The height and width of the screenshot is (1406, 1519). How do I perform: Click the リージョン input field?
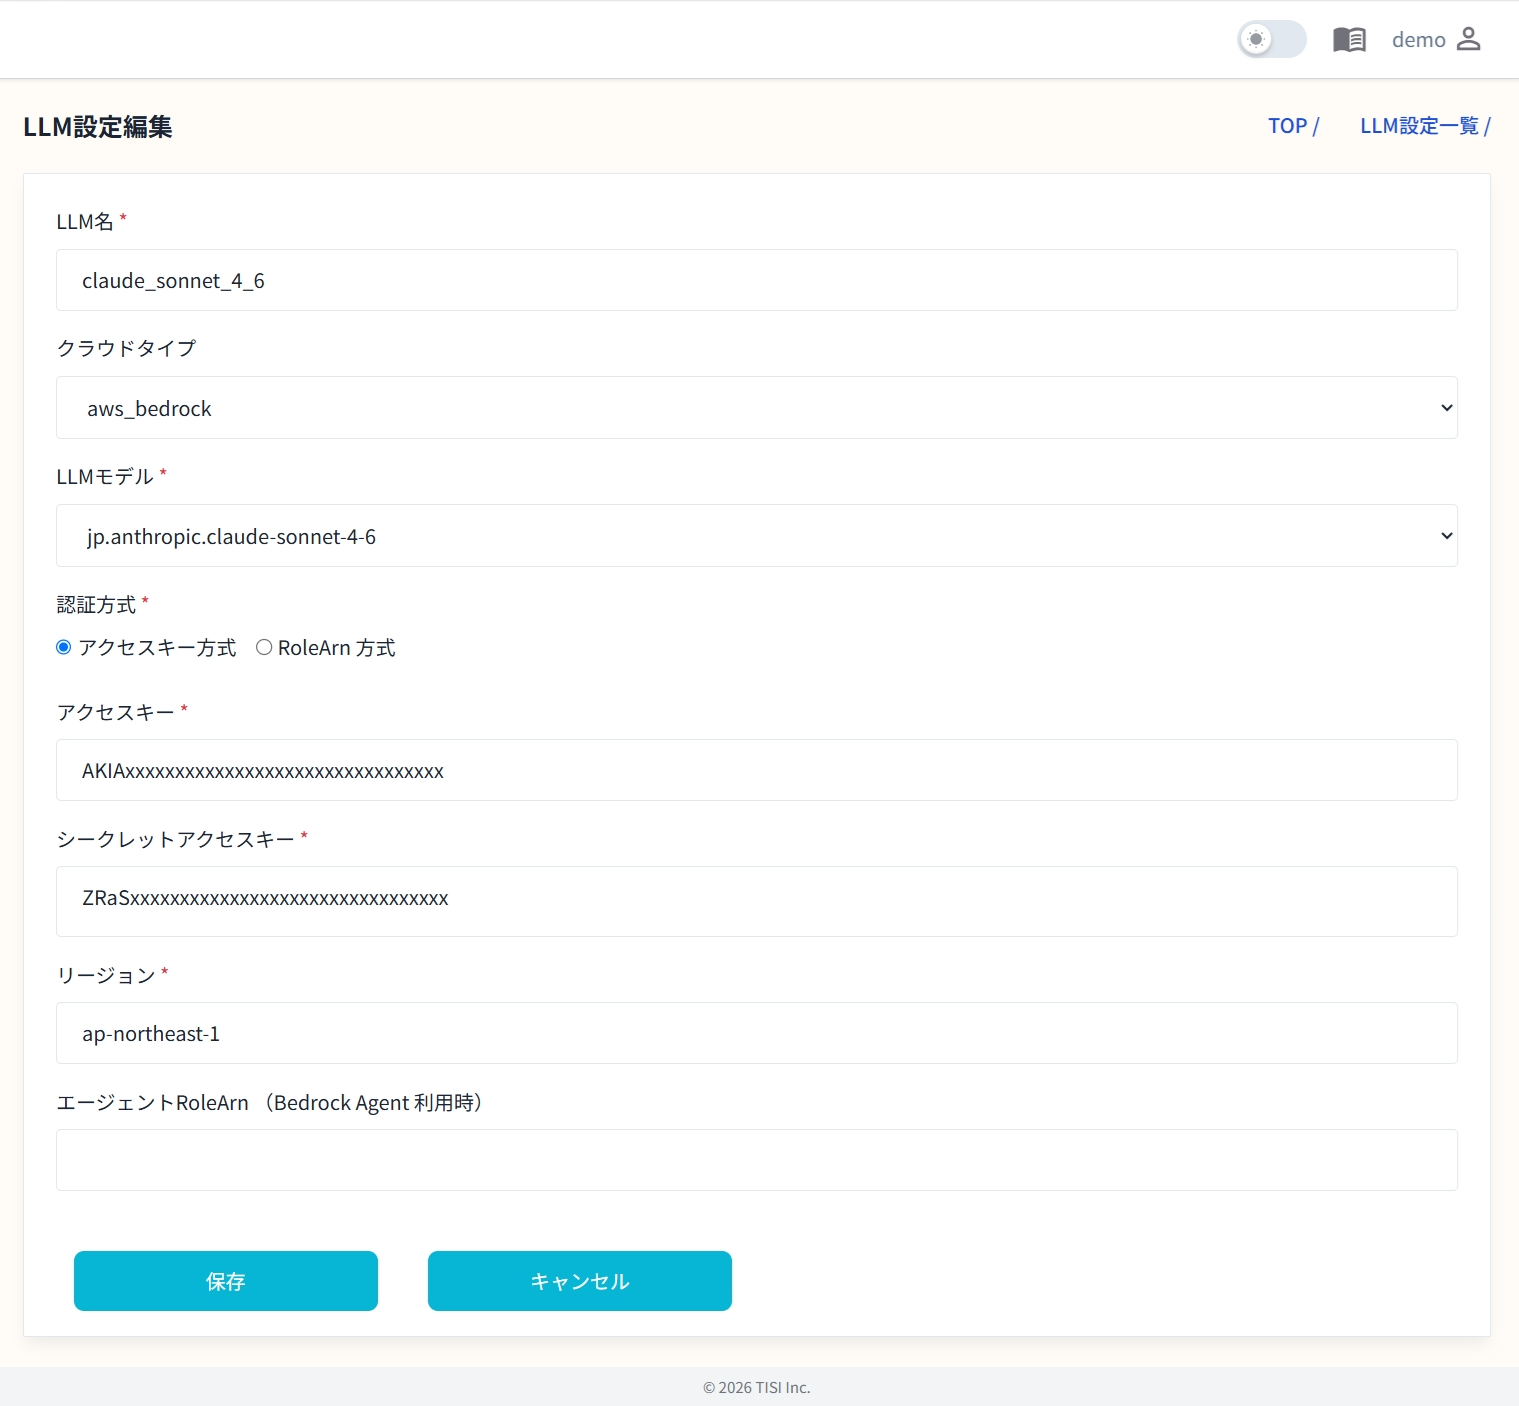[x=757, y=1033]
